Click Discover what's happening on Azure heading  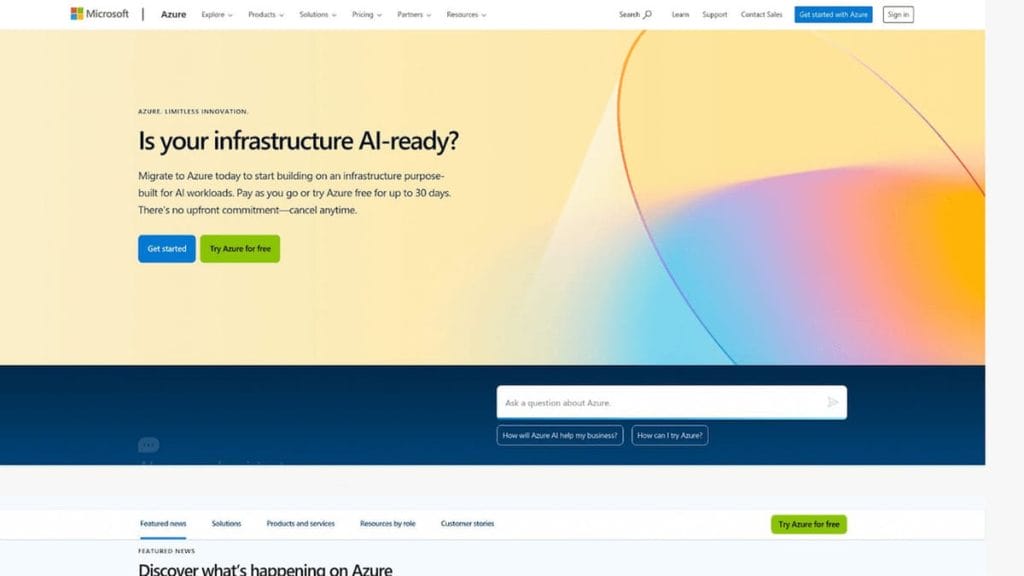click(x=265, y=569)
